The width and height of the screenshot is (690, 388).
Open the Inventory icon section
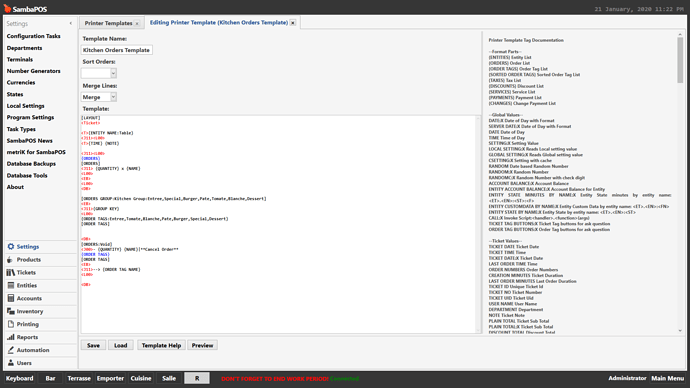tap(11, 311)
